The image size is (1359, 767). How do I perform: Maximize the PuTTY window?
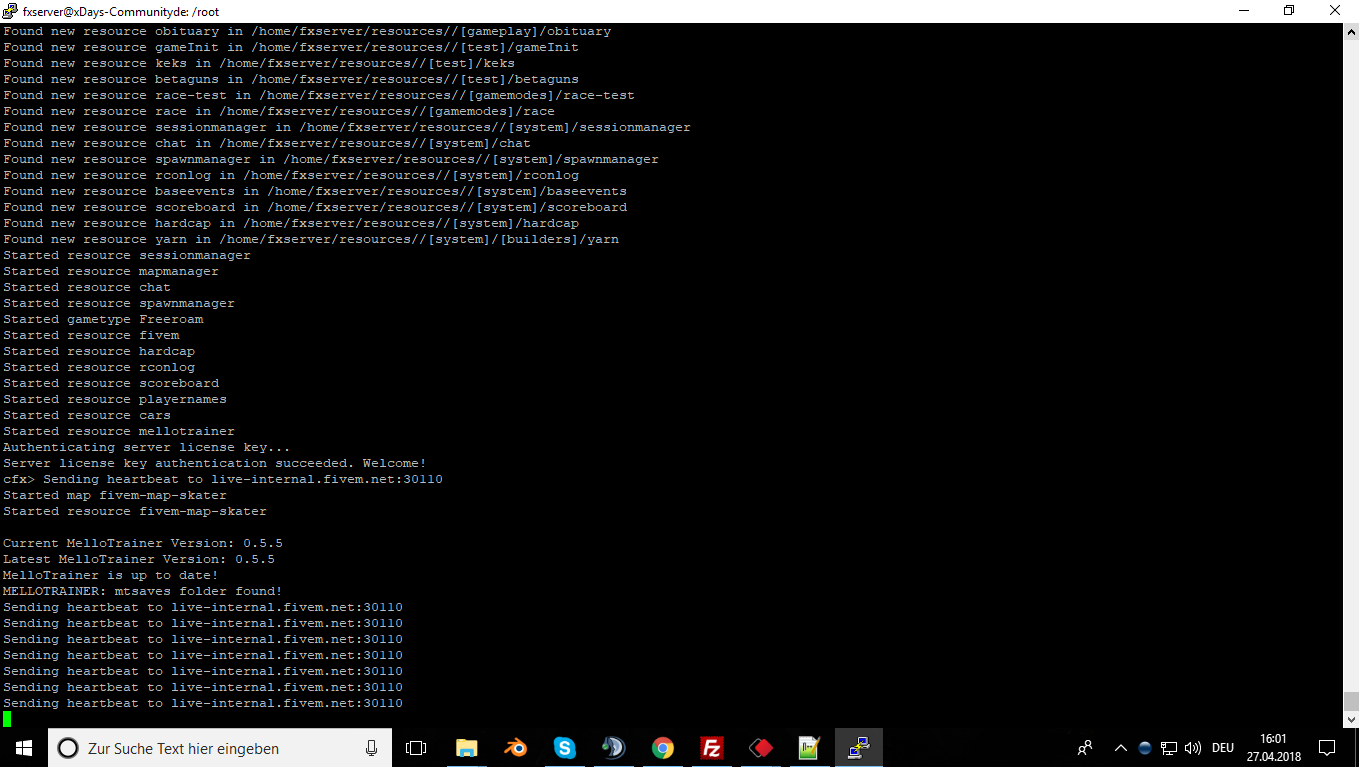pos(1289,11)
